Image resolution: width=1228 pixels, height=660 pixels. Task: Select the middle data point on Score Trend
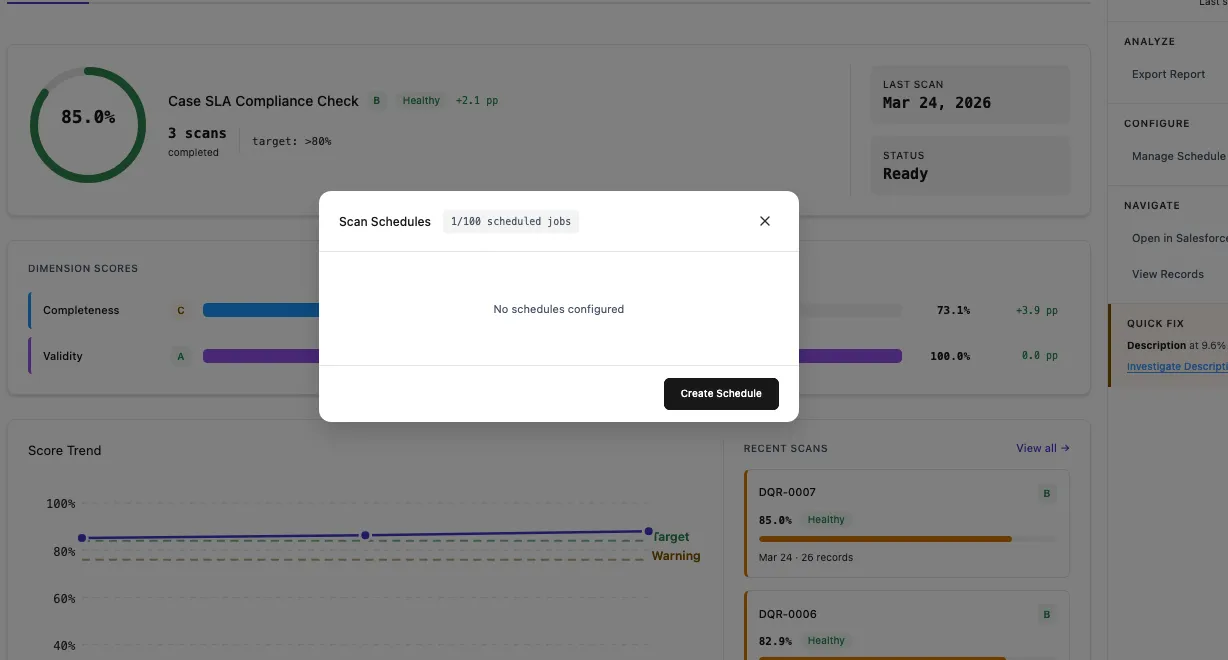point(366,535)
